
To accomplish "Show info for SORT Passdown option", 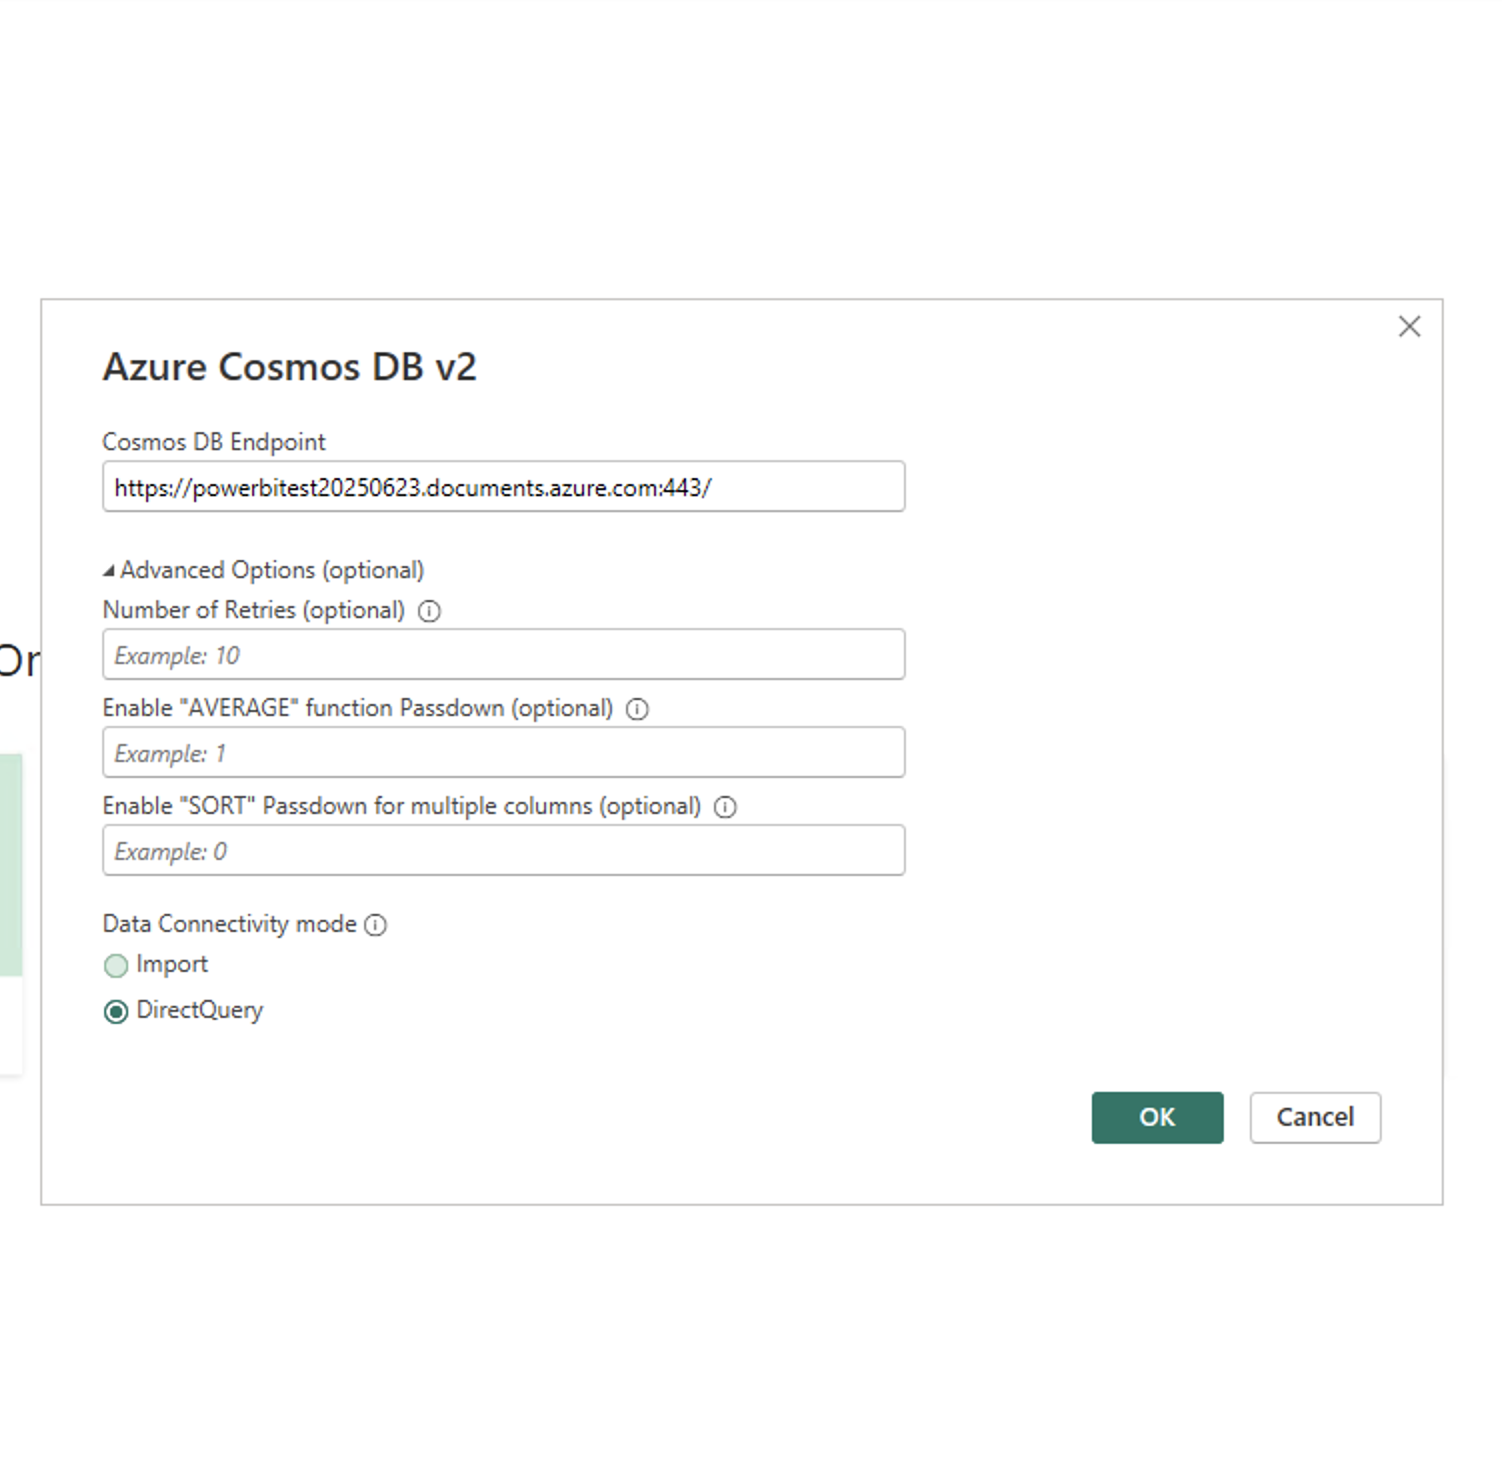I will tap(725, 807).
